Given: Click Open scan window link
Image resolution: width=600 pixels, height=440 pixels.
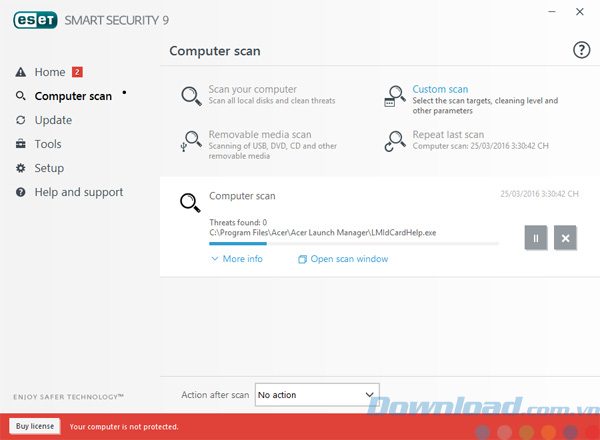Looking at the screenshot, I should 349,259.
